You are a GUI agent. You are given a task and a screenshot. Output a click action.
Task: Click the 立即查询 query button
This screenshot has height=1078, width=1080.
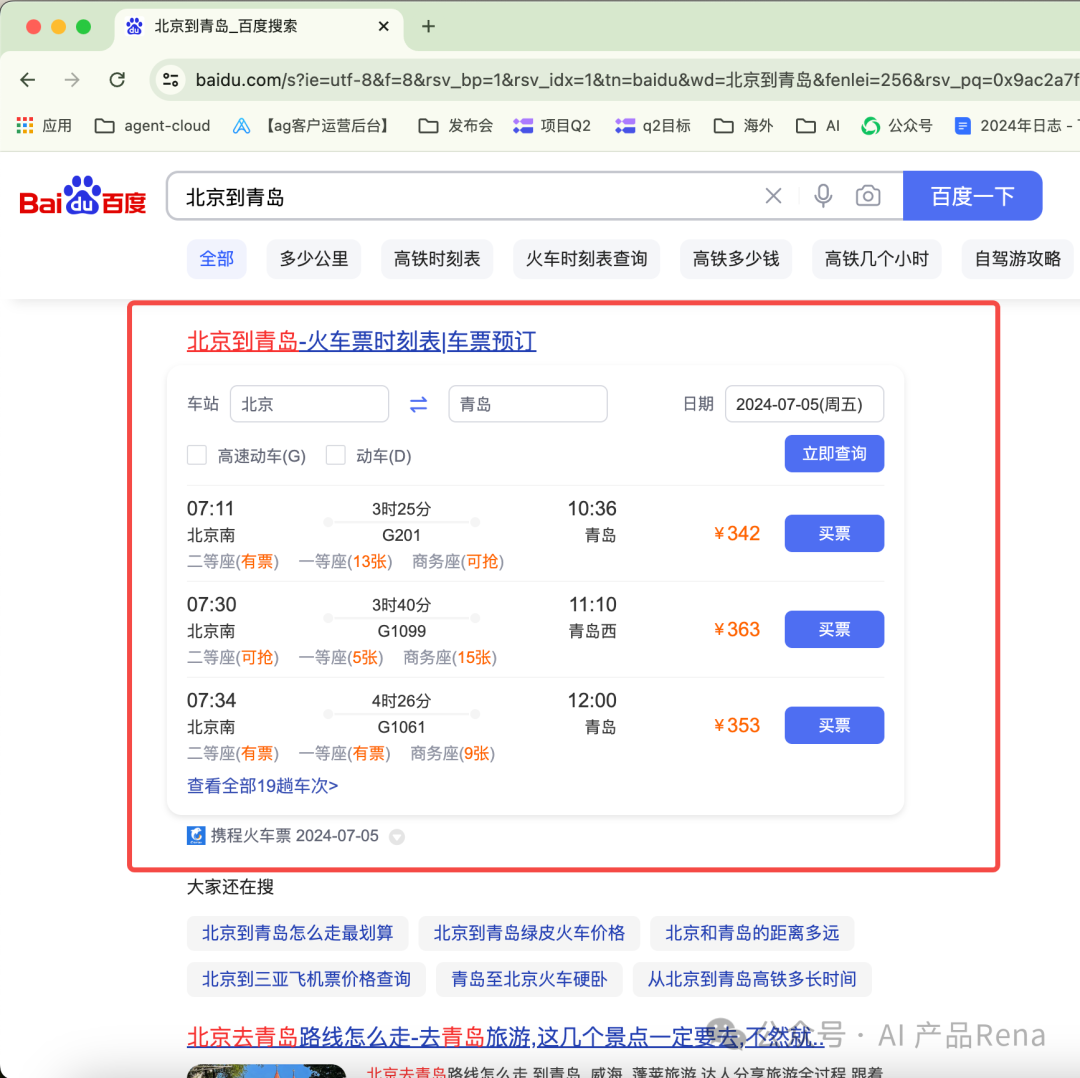[834, 453]
